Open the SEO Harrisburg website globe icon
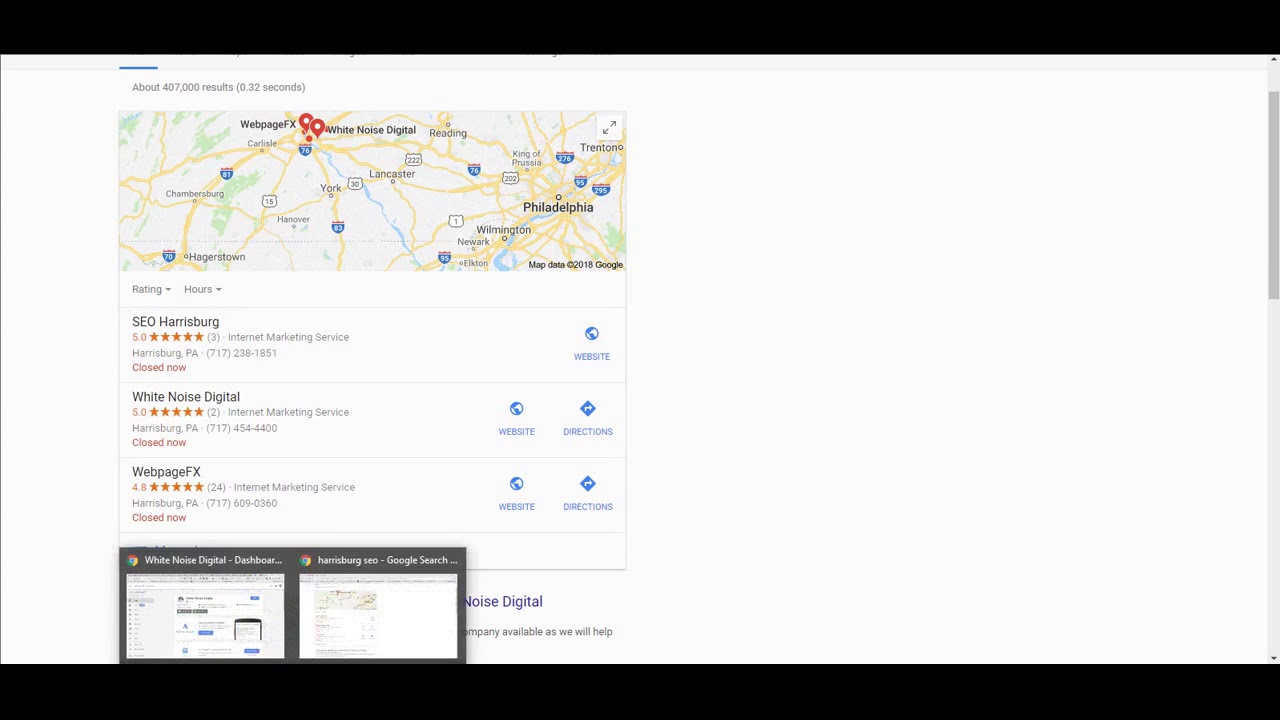Viewport: 1280px width, 720px height. pos(592,334)
